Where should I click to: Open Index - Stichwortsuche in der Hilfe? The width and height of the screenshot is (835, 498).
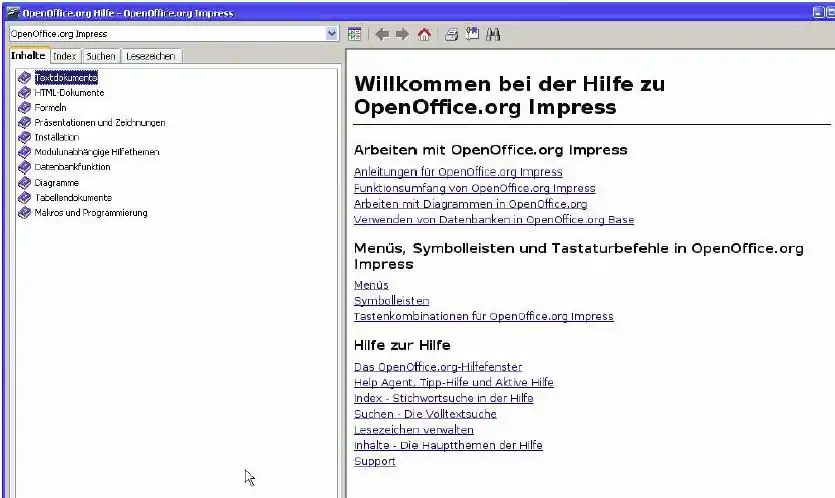[x=444, y=398]
